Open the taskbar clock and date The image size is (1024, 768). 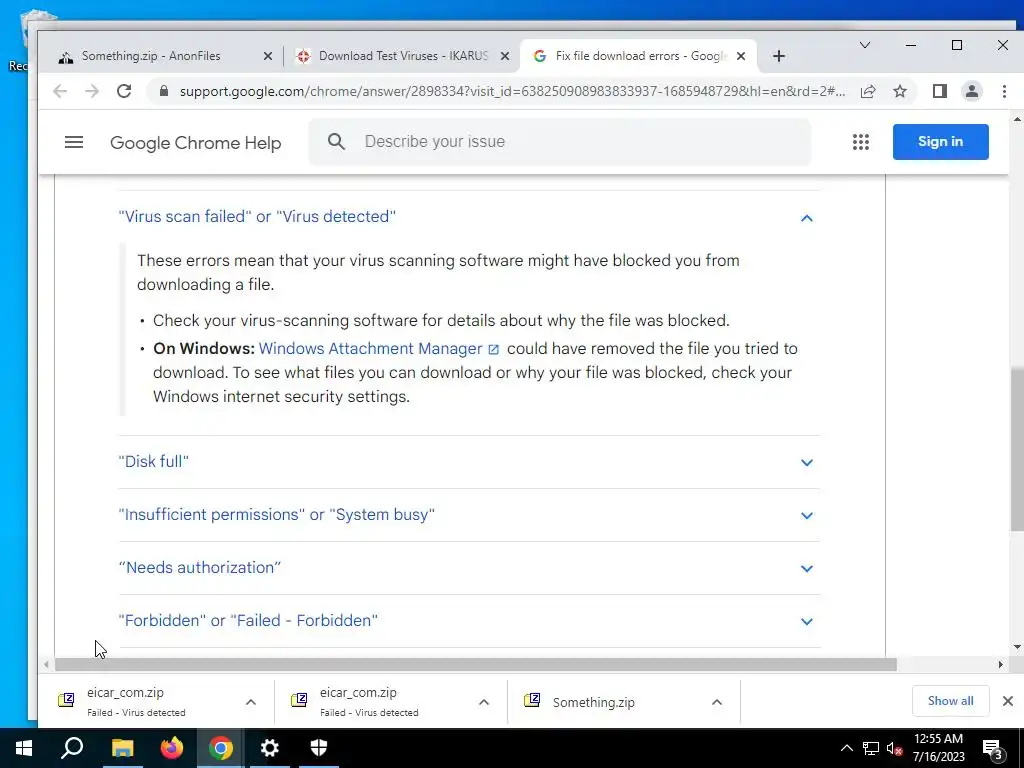pyautogui.click(x=938, y=748)
